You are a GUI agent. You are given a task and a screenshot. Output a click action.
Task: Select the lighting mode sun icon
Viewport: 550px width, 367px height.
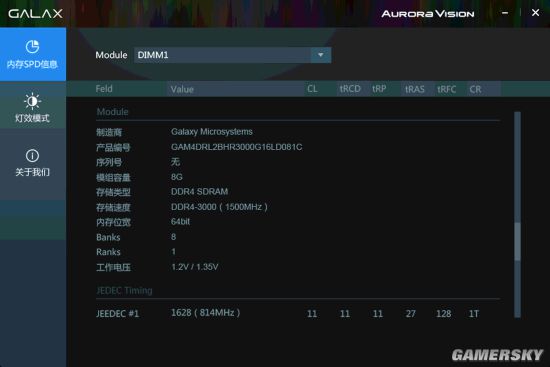(x=32, y=101)
